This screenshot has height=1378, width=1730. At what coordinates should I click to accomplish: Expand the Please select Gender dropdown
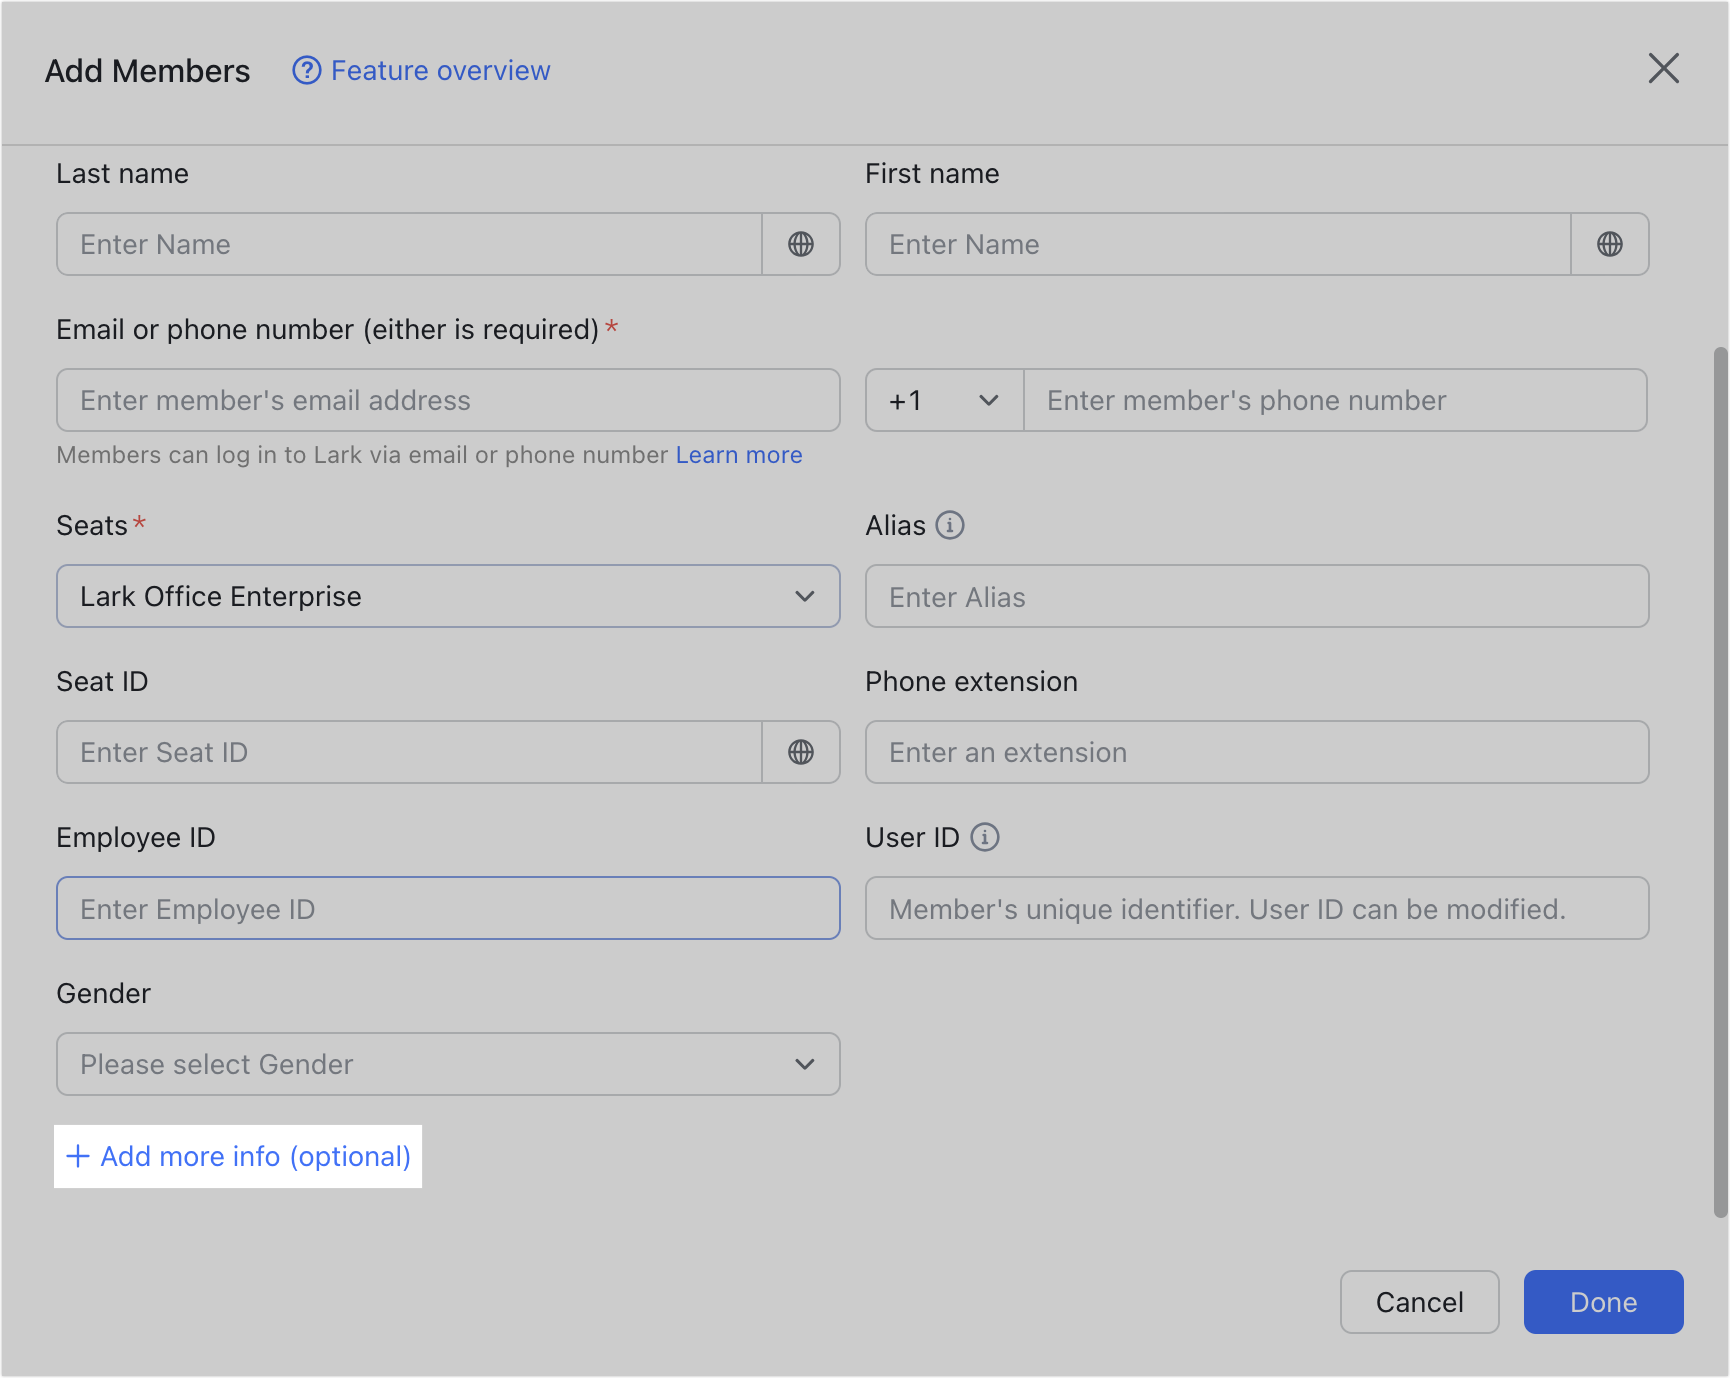coord(448,1064)
